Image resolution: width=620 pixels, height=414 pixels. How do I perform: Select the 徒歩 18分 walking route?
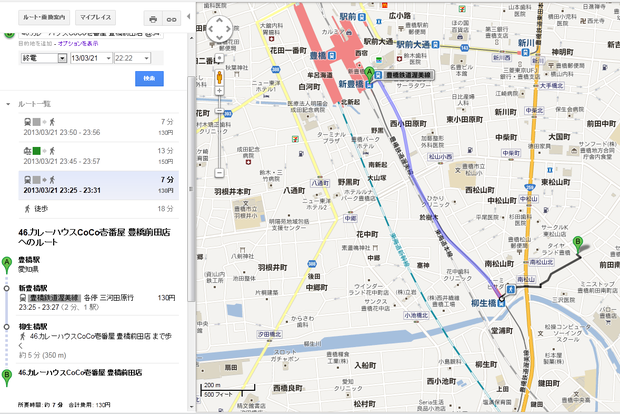coord(98,209)
